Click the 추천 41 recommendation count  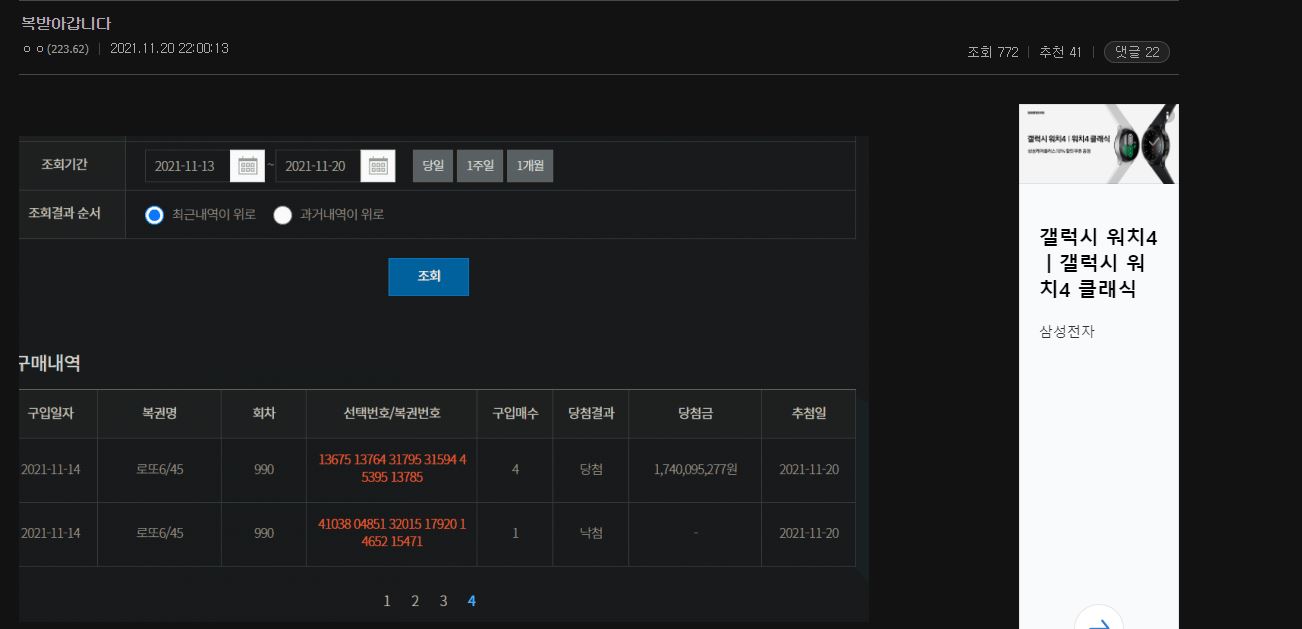1060,52
